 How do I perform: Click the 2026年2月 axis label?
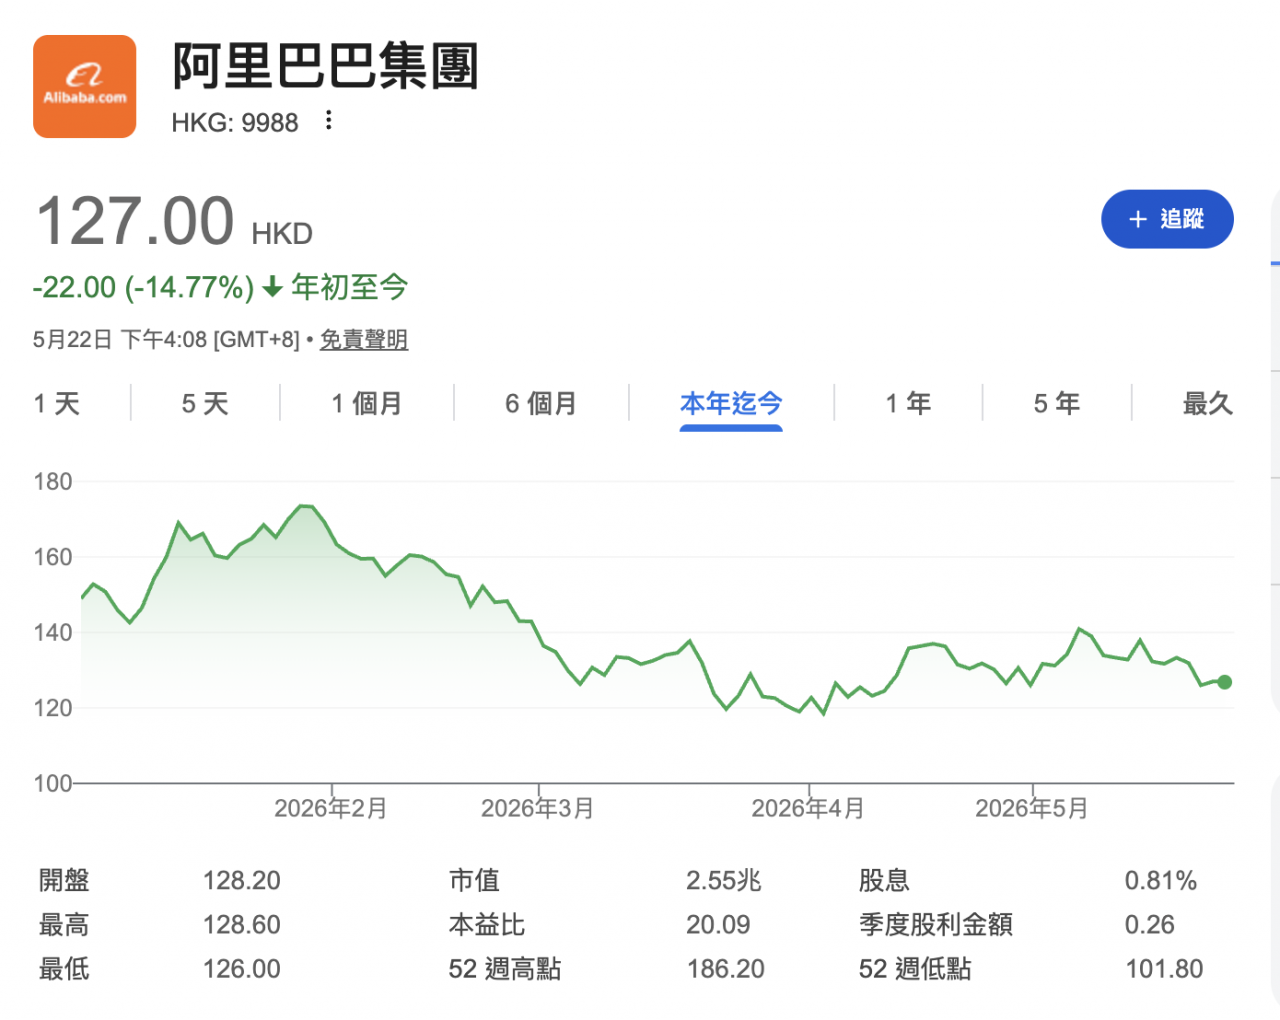331,808
